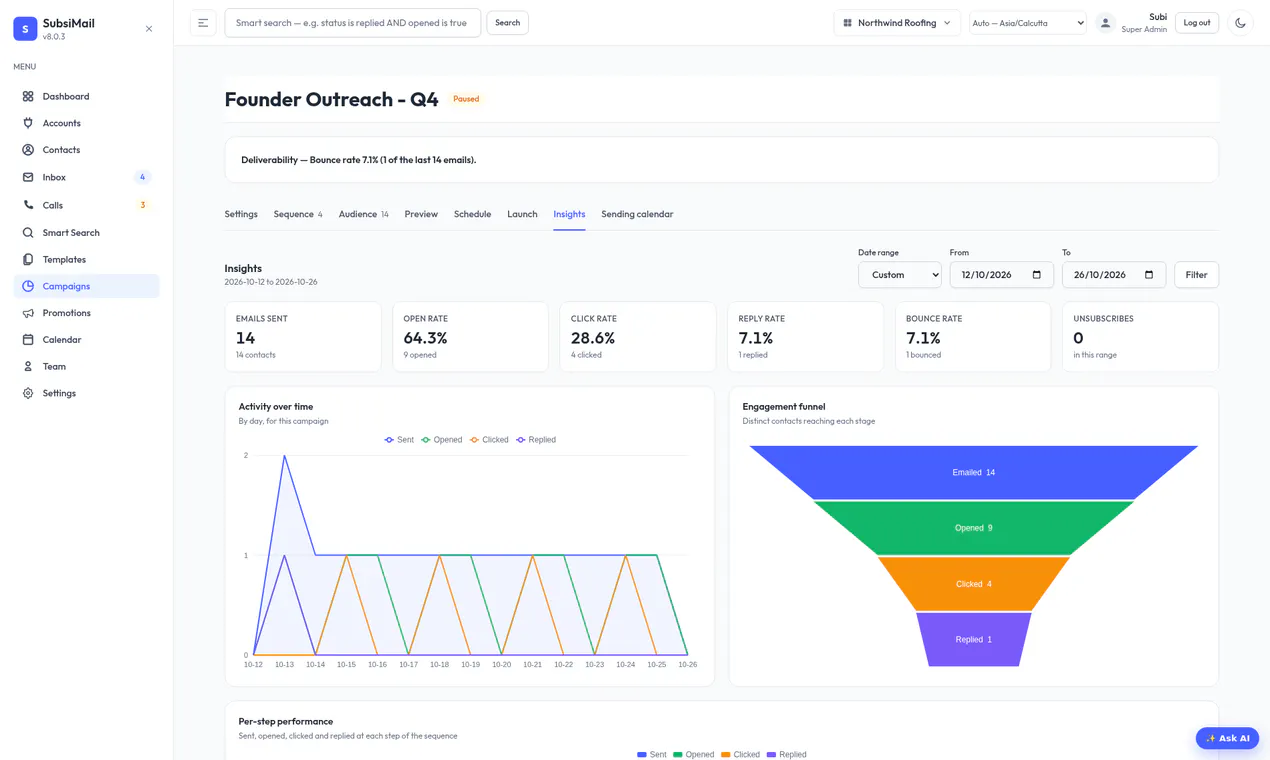Click the Log out button
The width and height of the screenshot is (1270, 760).
1197,23
